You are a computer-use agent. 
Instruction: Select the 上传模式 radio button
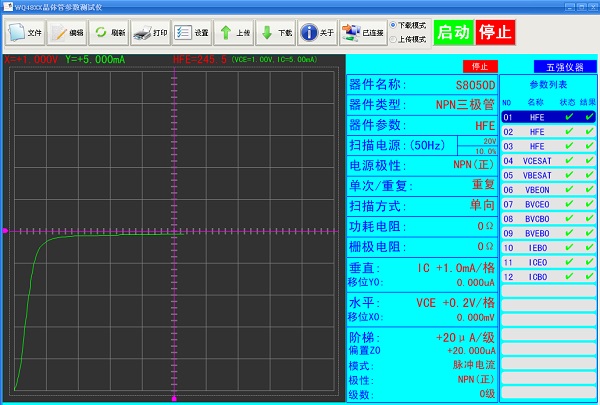pos(395,38)
